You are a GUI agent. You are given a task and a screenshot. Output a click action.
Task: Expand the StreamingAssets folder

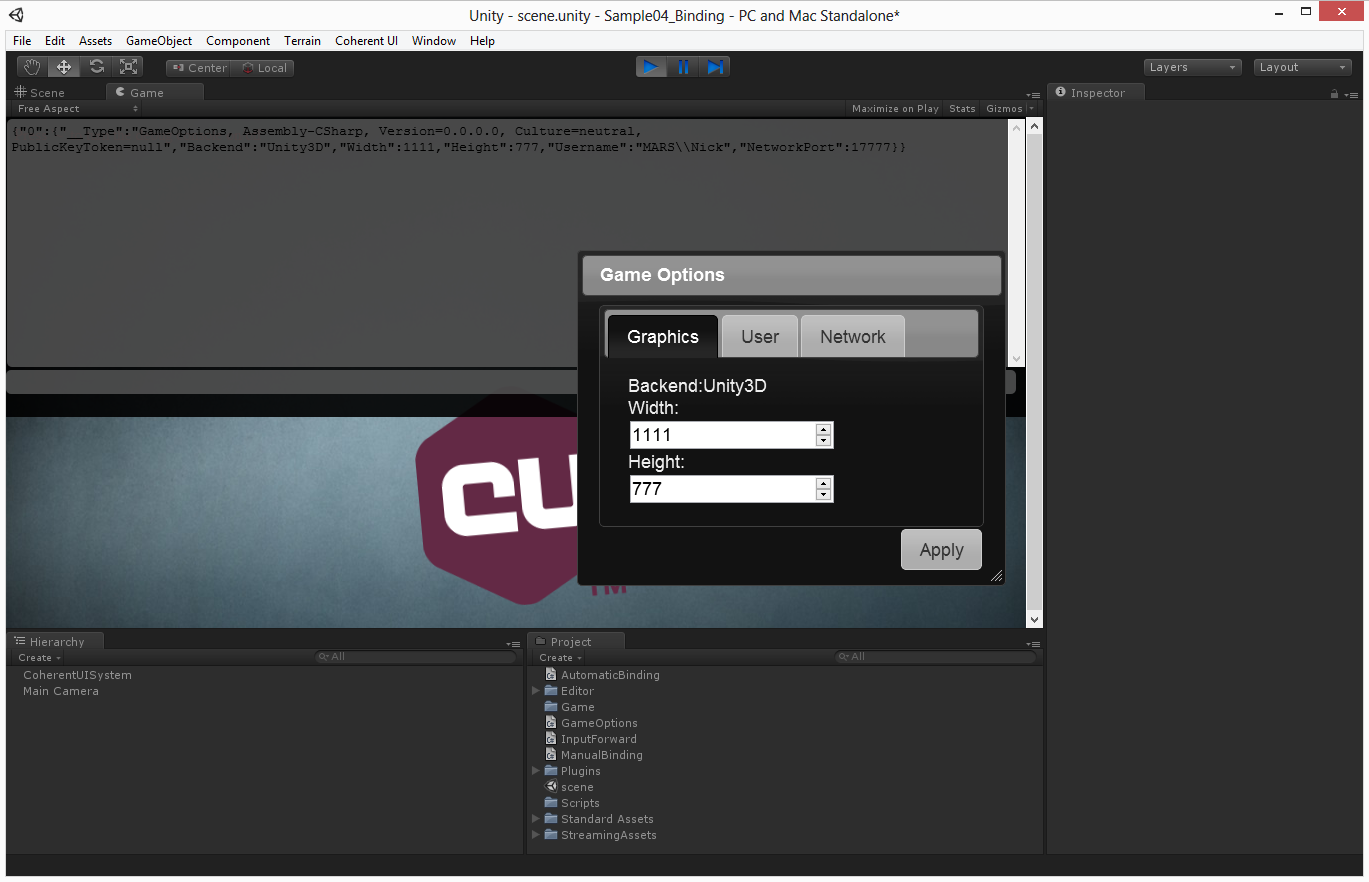coord(536,835)
